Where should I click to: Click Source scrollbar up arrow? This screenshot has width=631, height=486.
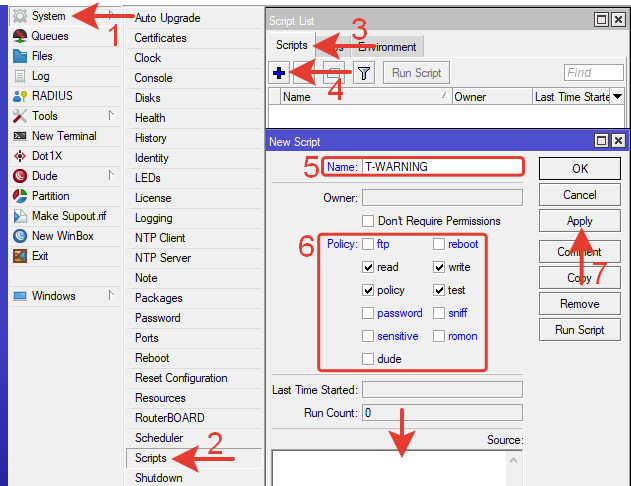[513, 460]
